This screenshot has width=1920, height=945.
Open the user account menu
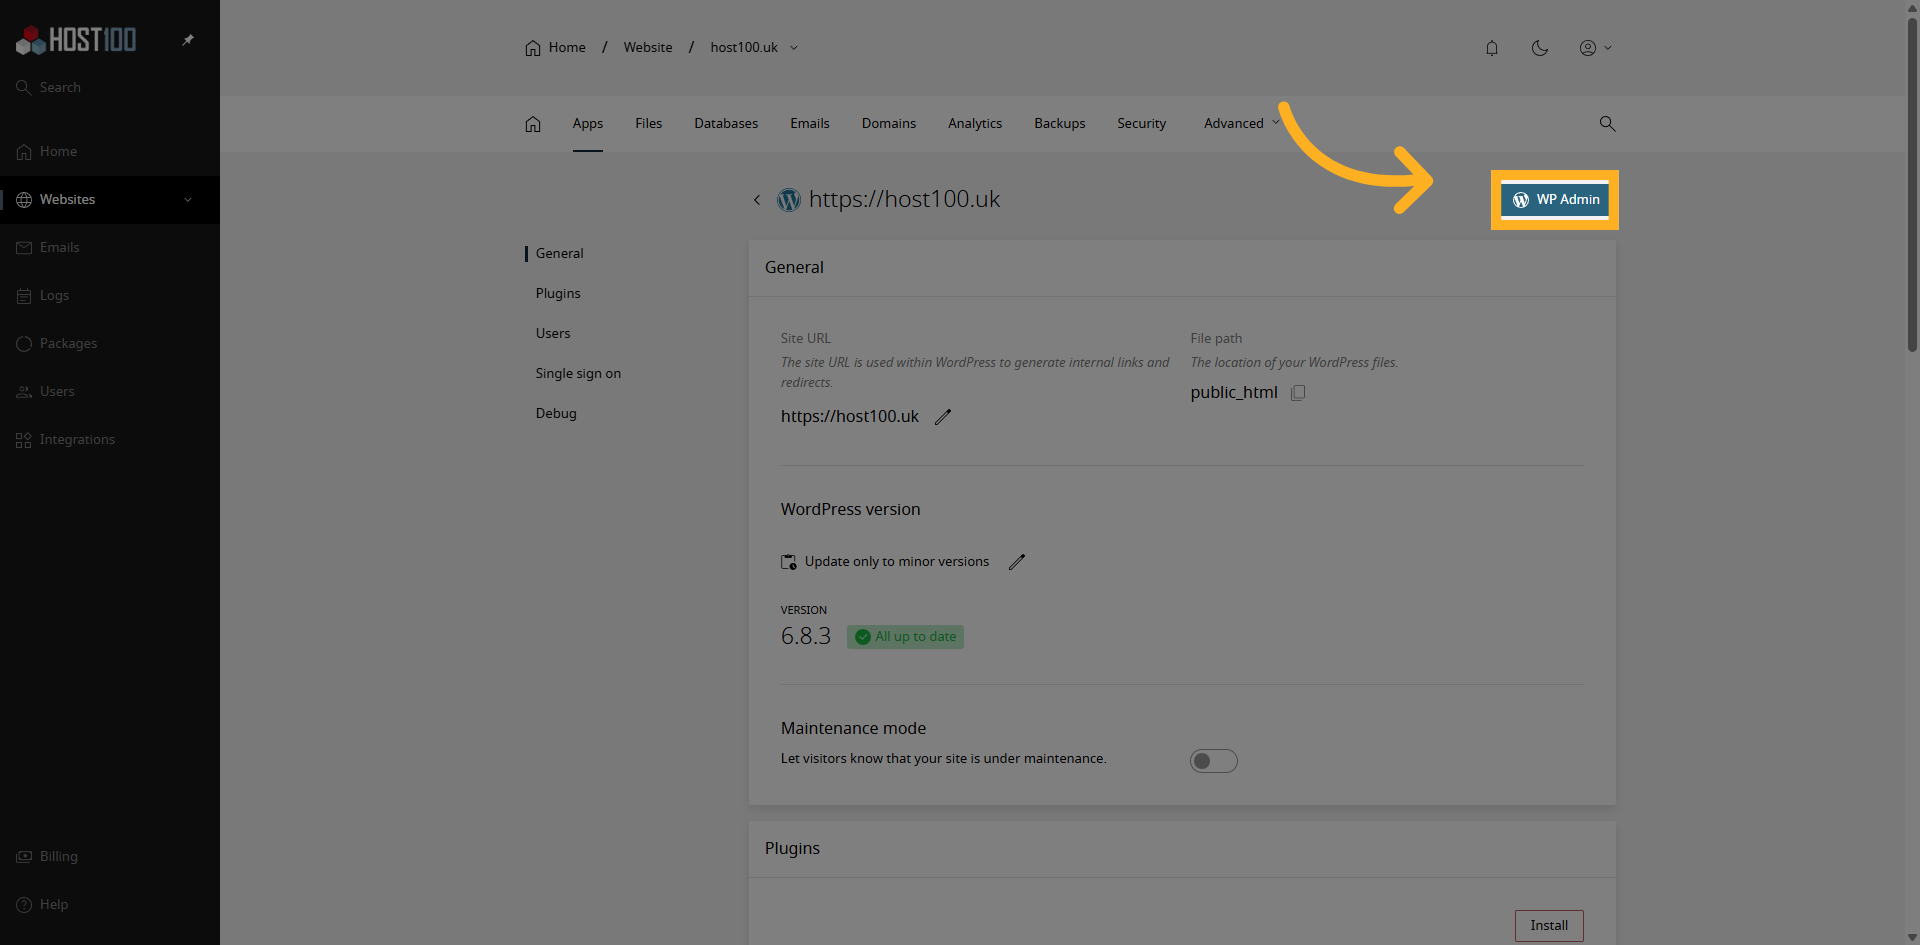tap(1595, 47)
